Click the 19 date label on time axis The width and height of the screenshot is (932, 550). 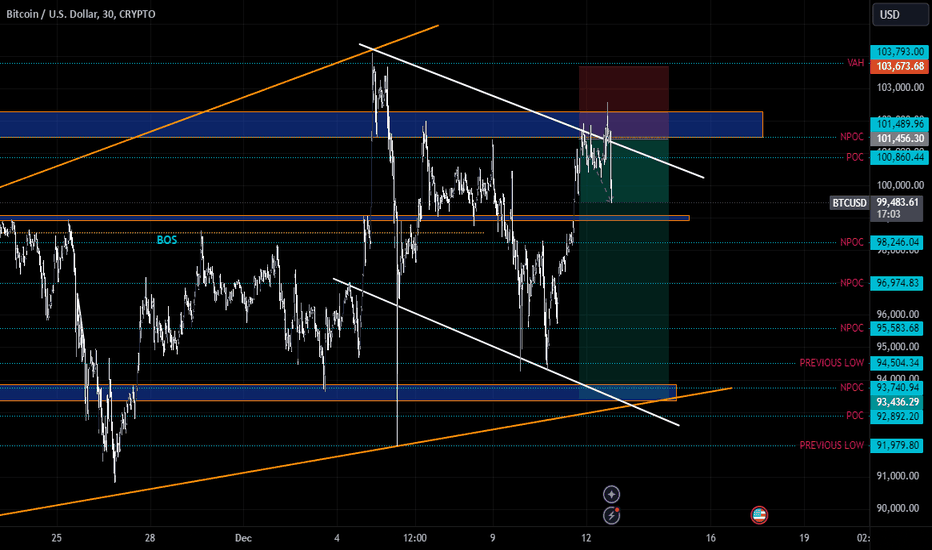[x=804, y=538]
